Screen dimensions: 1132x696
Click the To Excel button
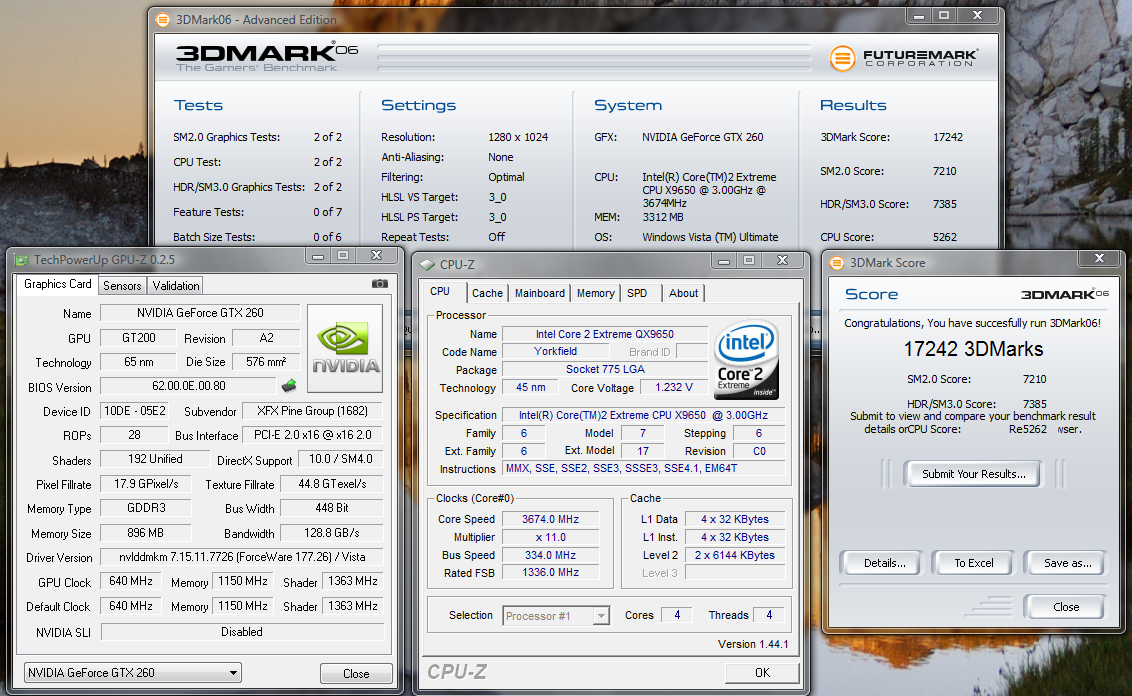pos(973,563)
